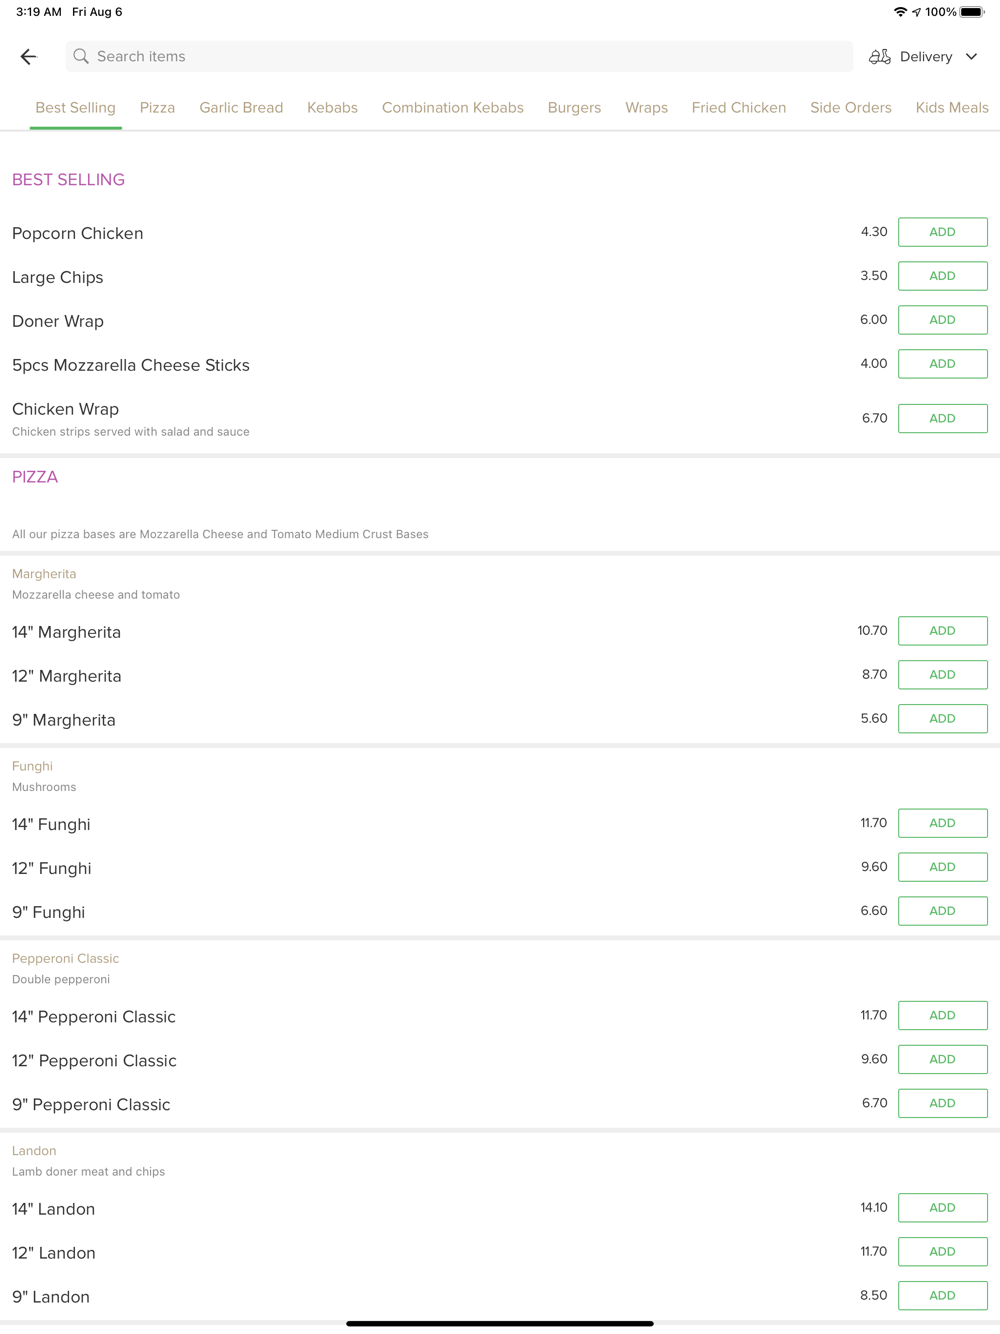
Task: Focus the Search items field
Action: click(x=460, y=57)
